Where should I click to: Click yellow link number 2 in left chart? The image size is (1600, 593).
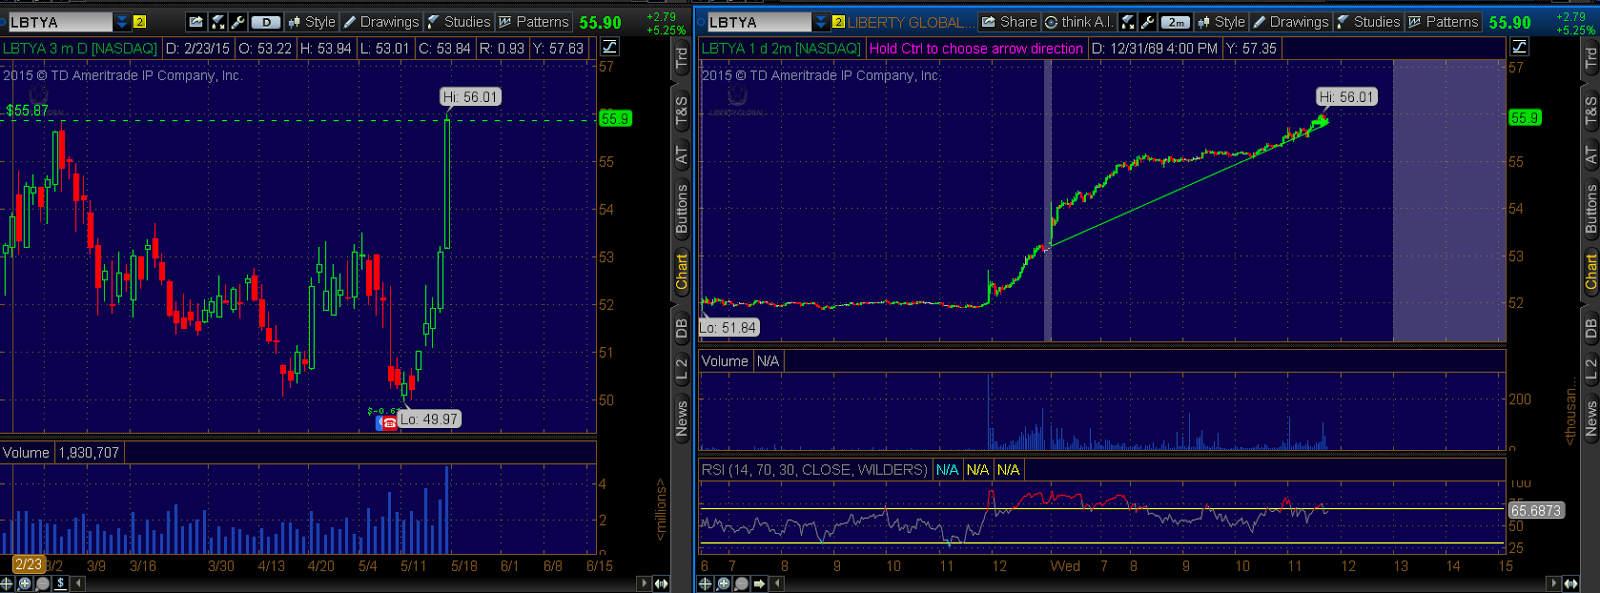140,22
